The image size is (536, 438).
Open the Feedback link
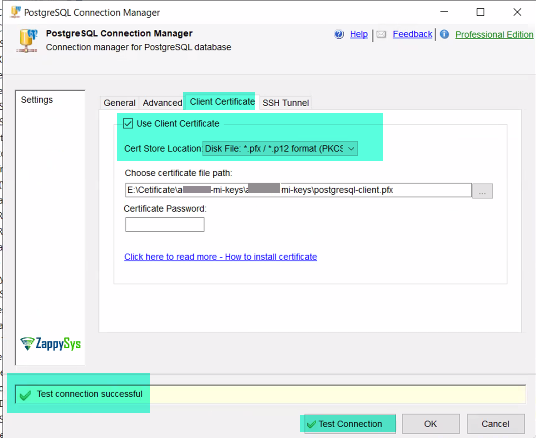coord(412,34)
